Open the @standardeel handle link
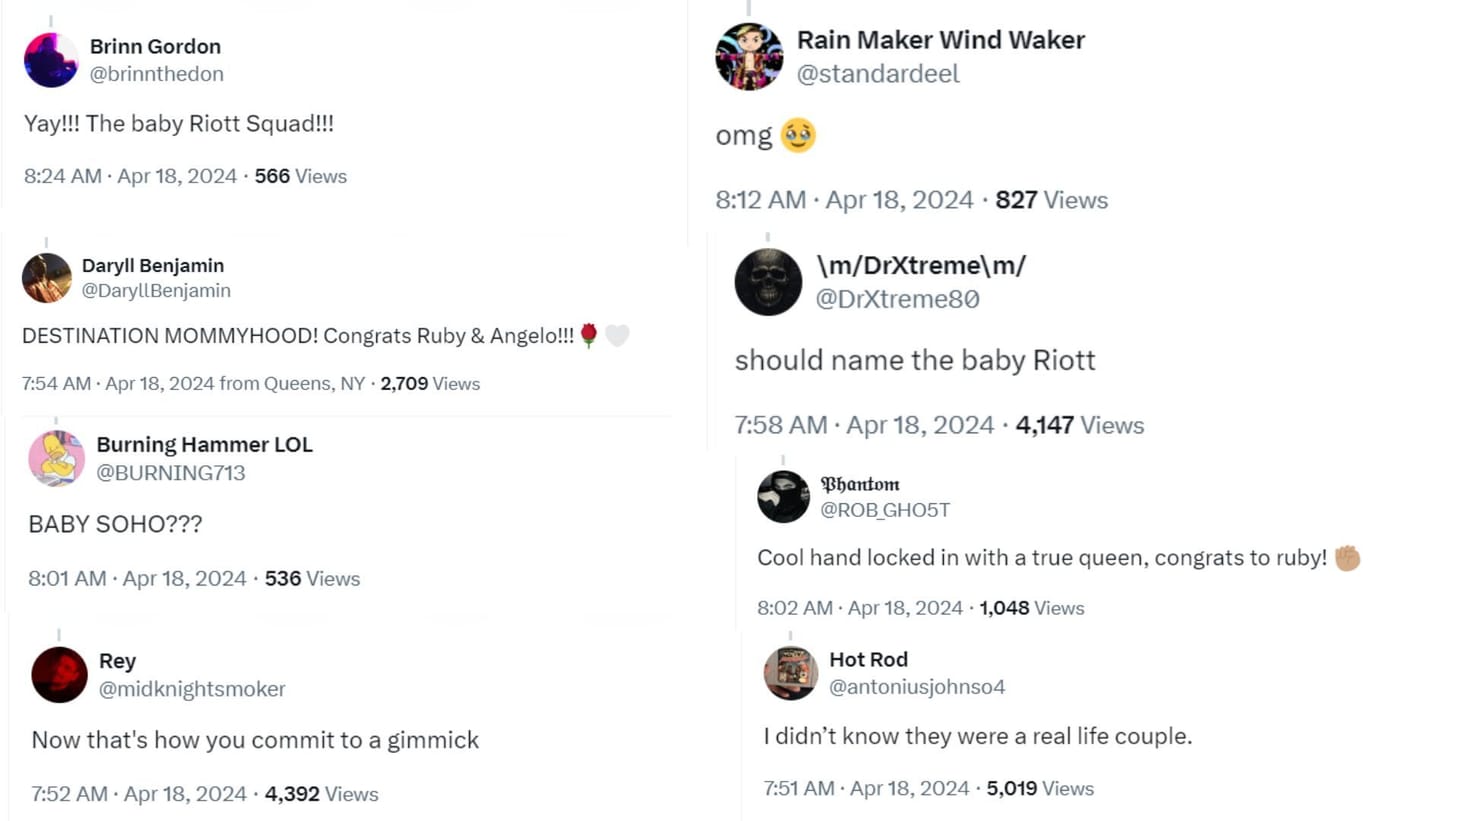This screenshot has width=1460, height=821. point(878,74)
